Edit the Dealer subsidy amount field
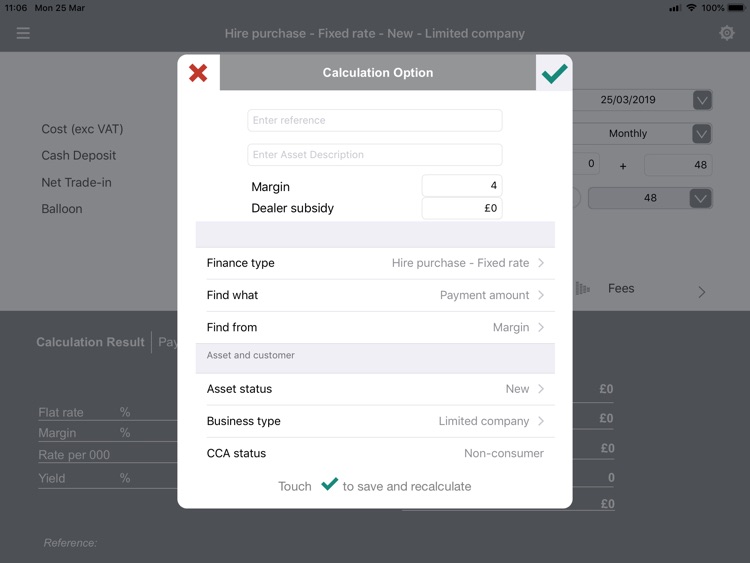The width and height of the screenshot is (750, 563). 461,208
